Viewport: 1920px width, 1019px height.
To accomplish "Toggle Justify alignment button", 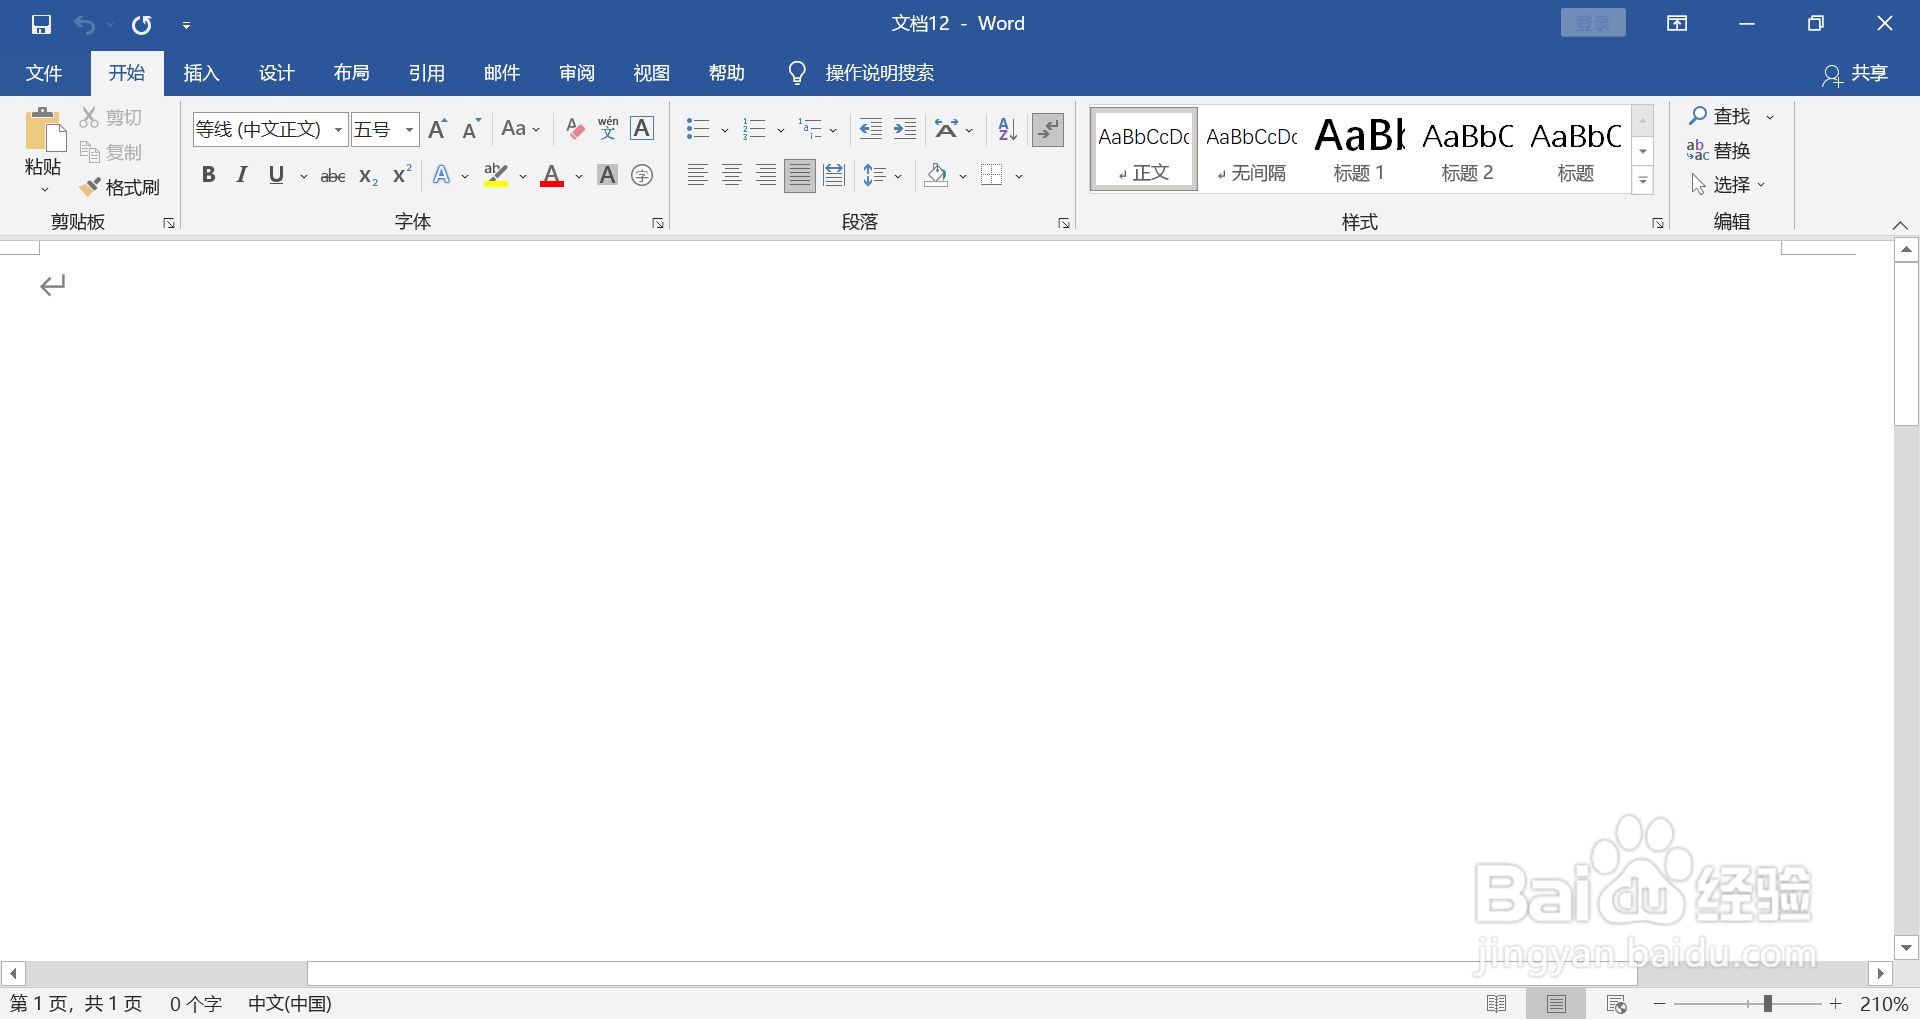I will click(800, 176).
